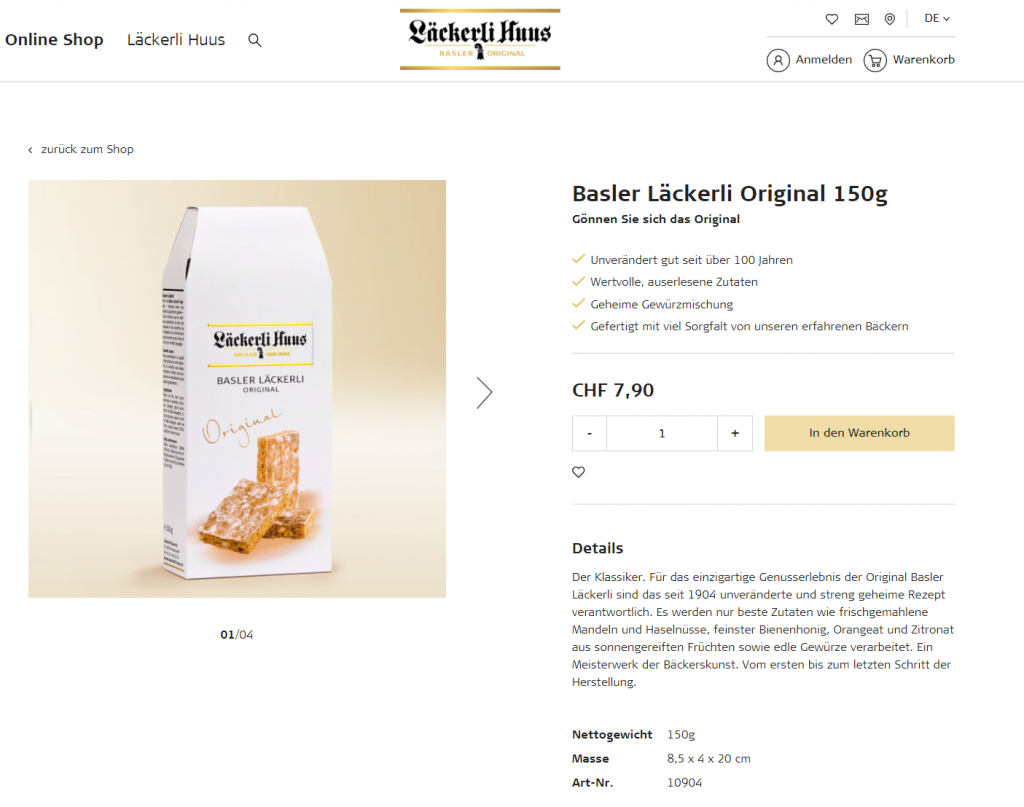Screen dimensions: 1024x807
Task: Show next product image with right arrow
Action: click(484, 392)
